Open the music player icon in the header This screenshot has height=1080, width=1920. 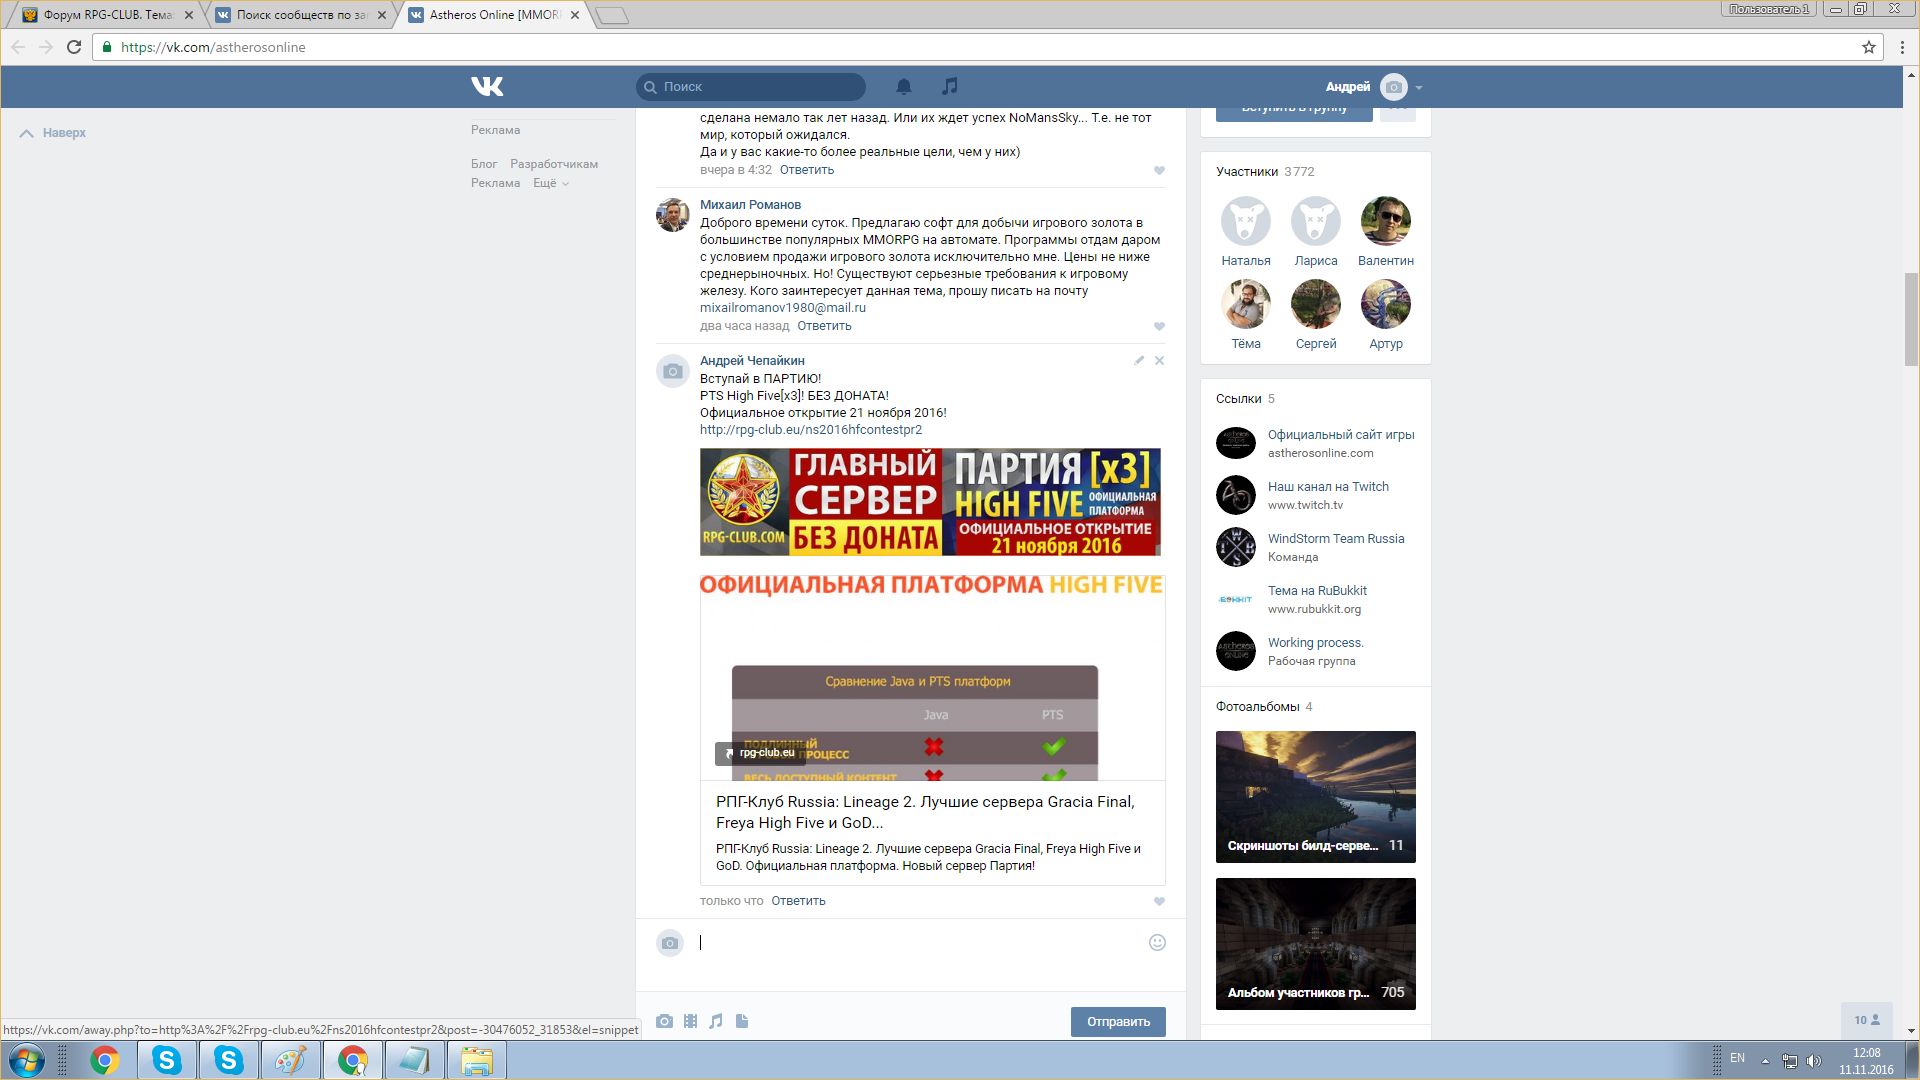[950, 87]
